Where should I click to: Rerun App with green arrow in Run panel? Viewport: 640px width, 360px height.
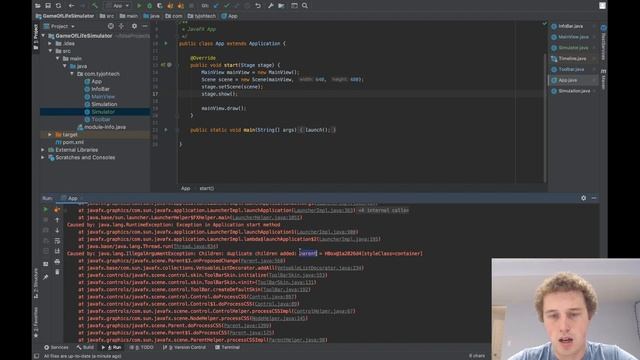tap(45, 210)
